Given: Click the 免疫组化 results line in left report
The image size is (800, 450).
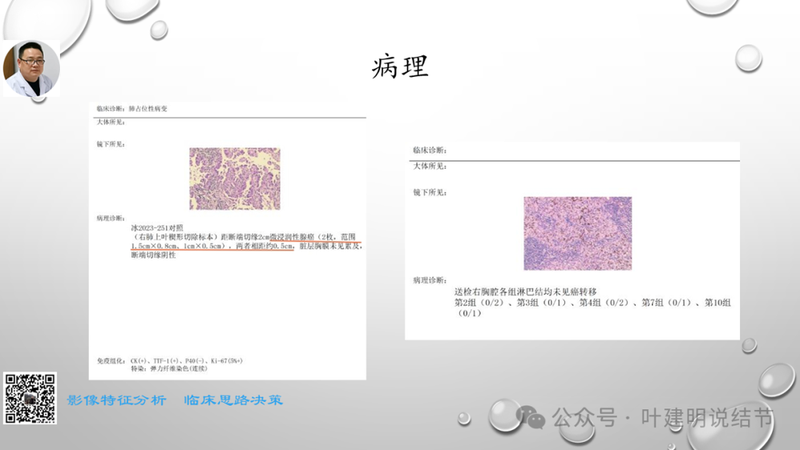Looking at the screenshot, I should (x=170, y=360).
